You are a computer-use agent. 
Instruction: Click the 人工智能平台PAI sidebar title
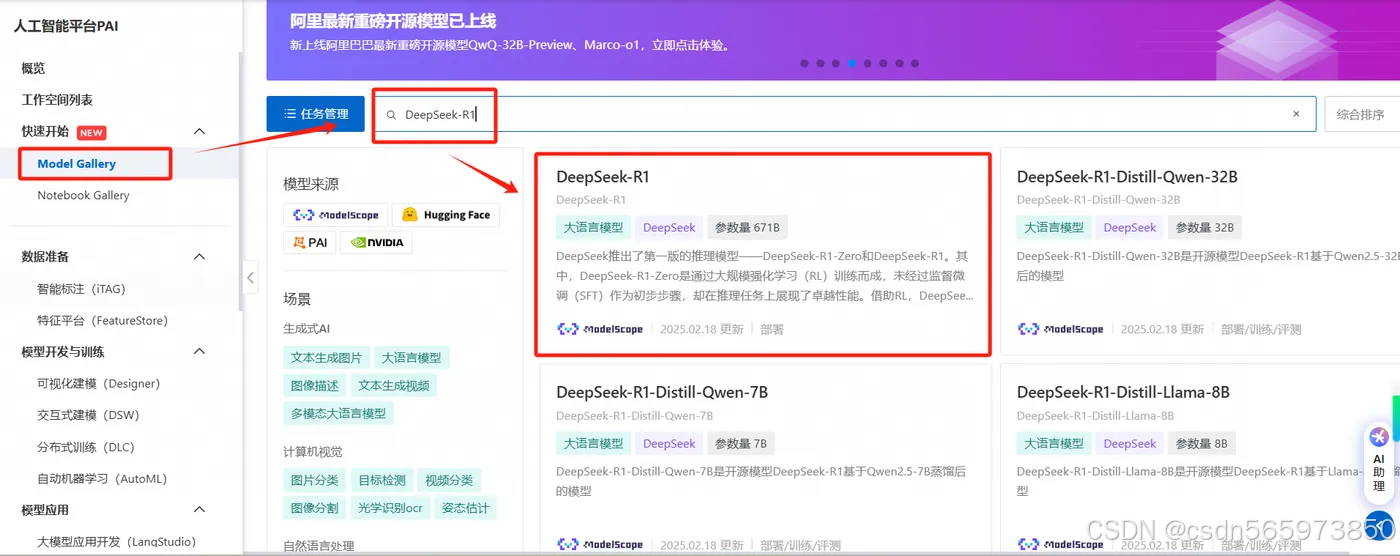click(x=66, y=26)
